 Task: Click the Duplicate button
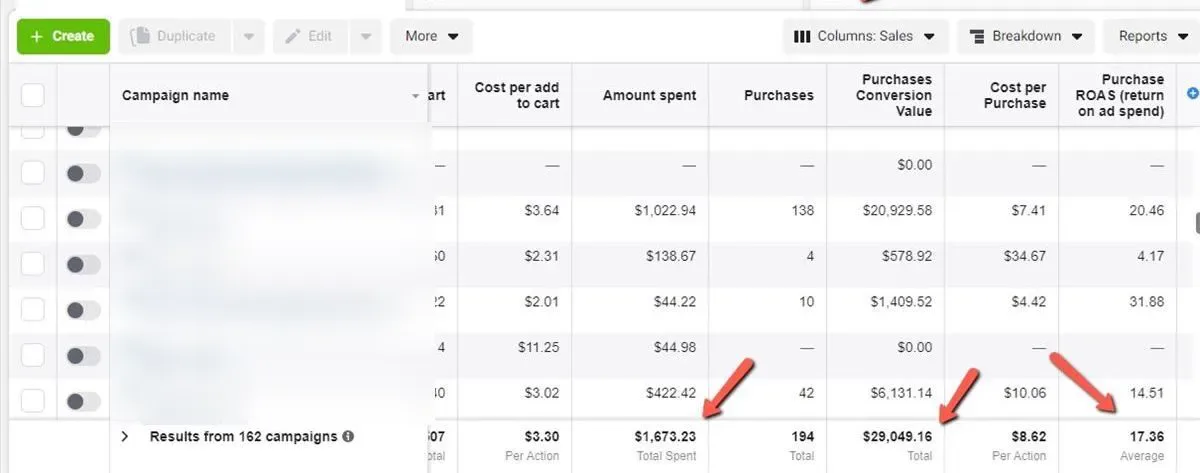175,36
